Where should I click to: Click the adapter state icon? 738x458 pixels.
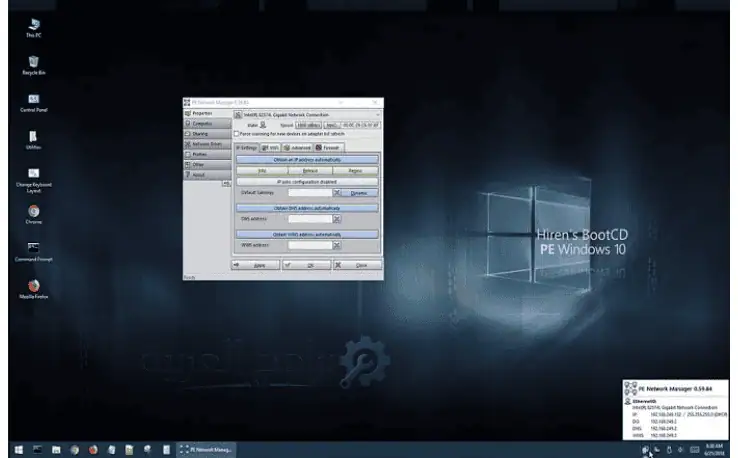263,125
